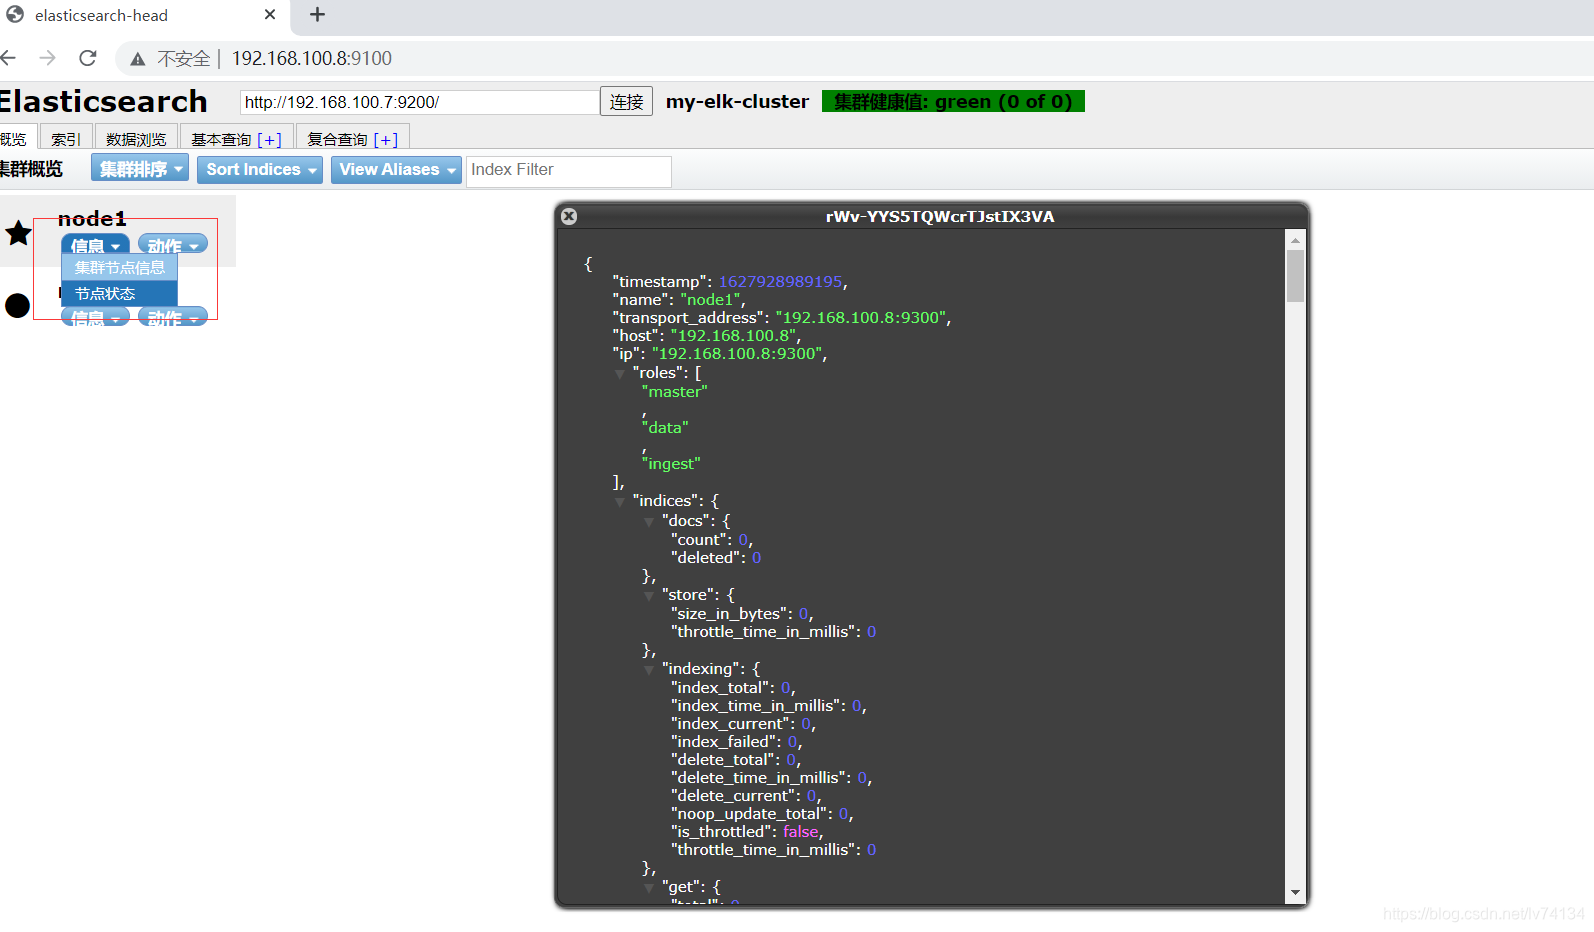Open node1 动作 dropdown
The height and width of the screenshot is (932, 1594).
pos(173,245)
